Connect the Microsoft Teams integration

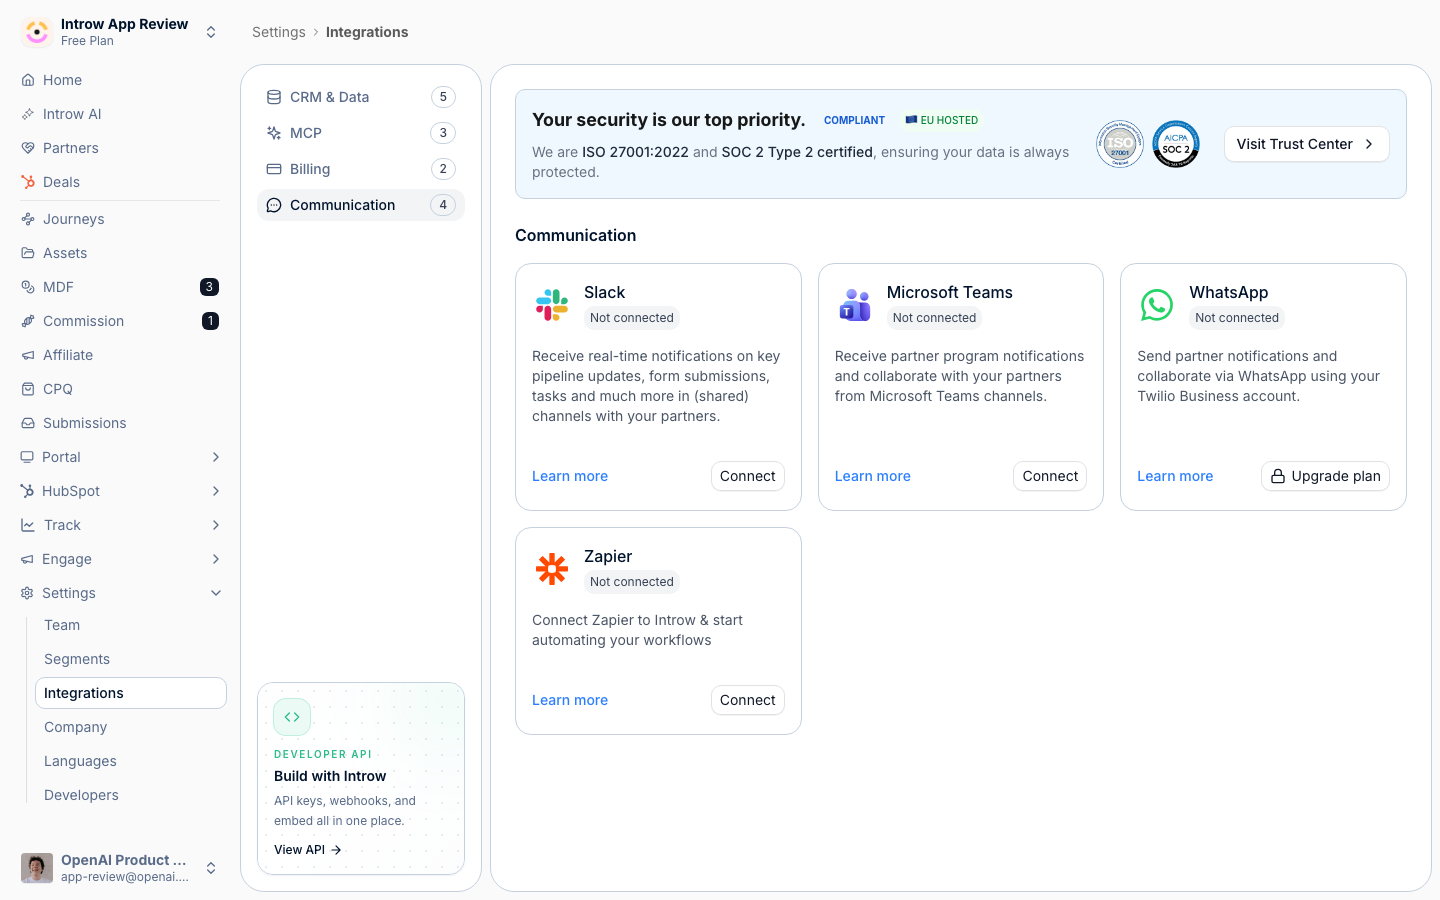pos(1050,476)
